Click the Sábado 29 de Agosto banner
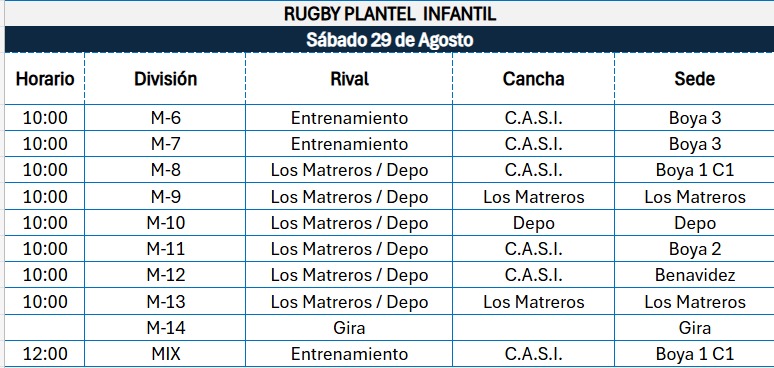 tap(389, 39)
